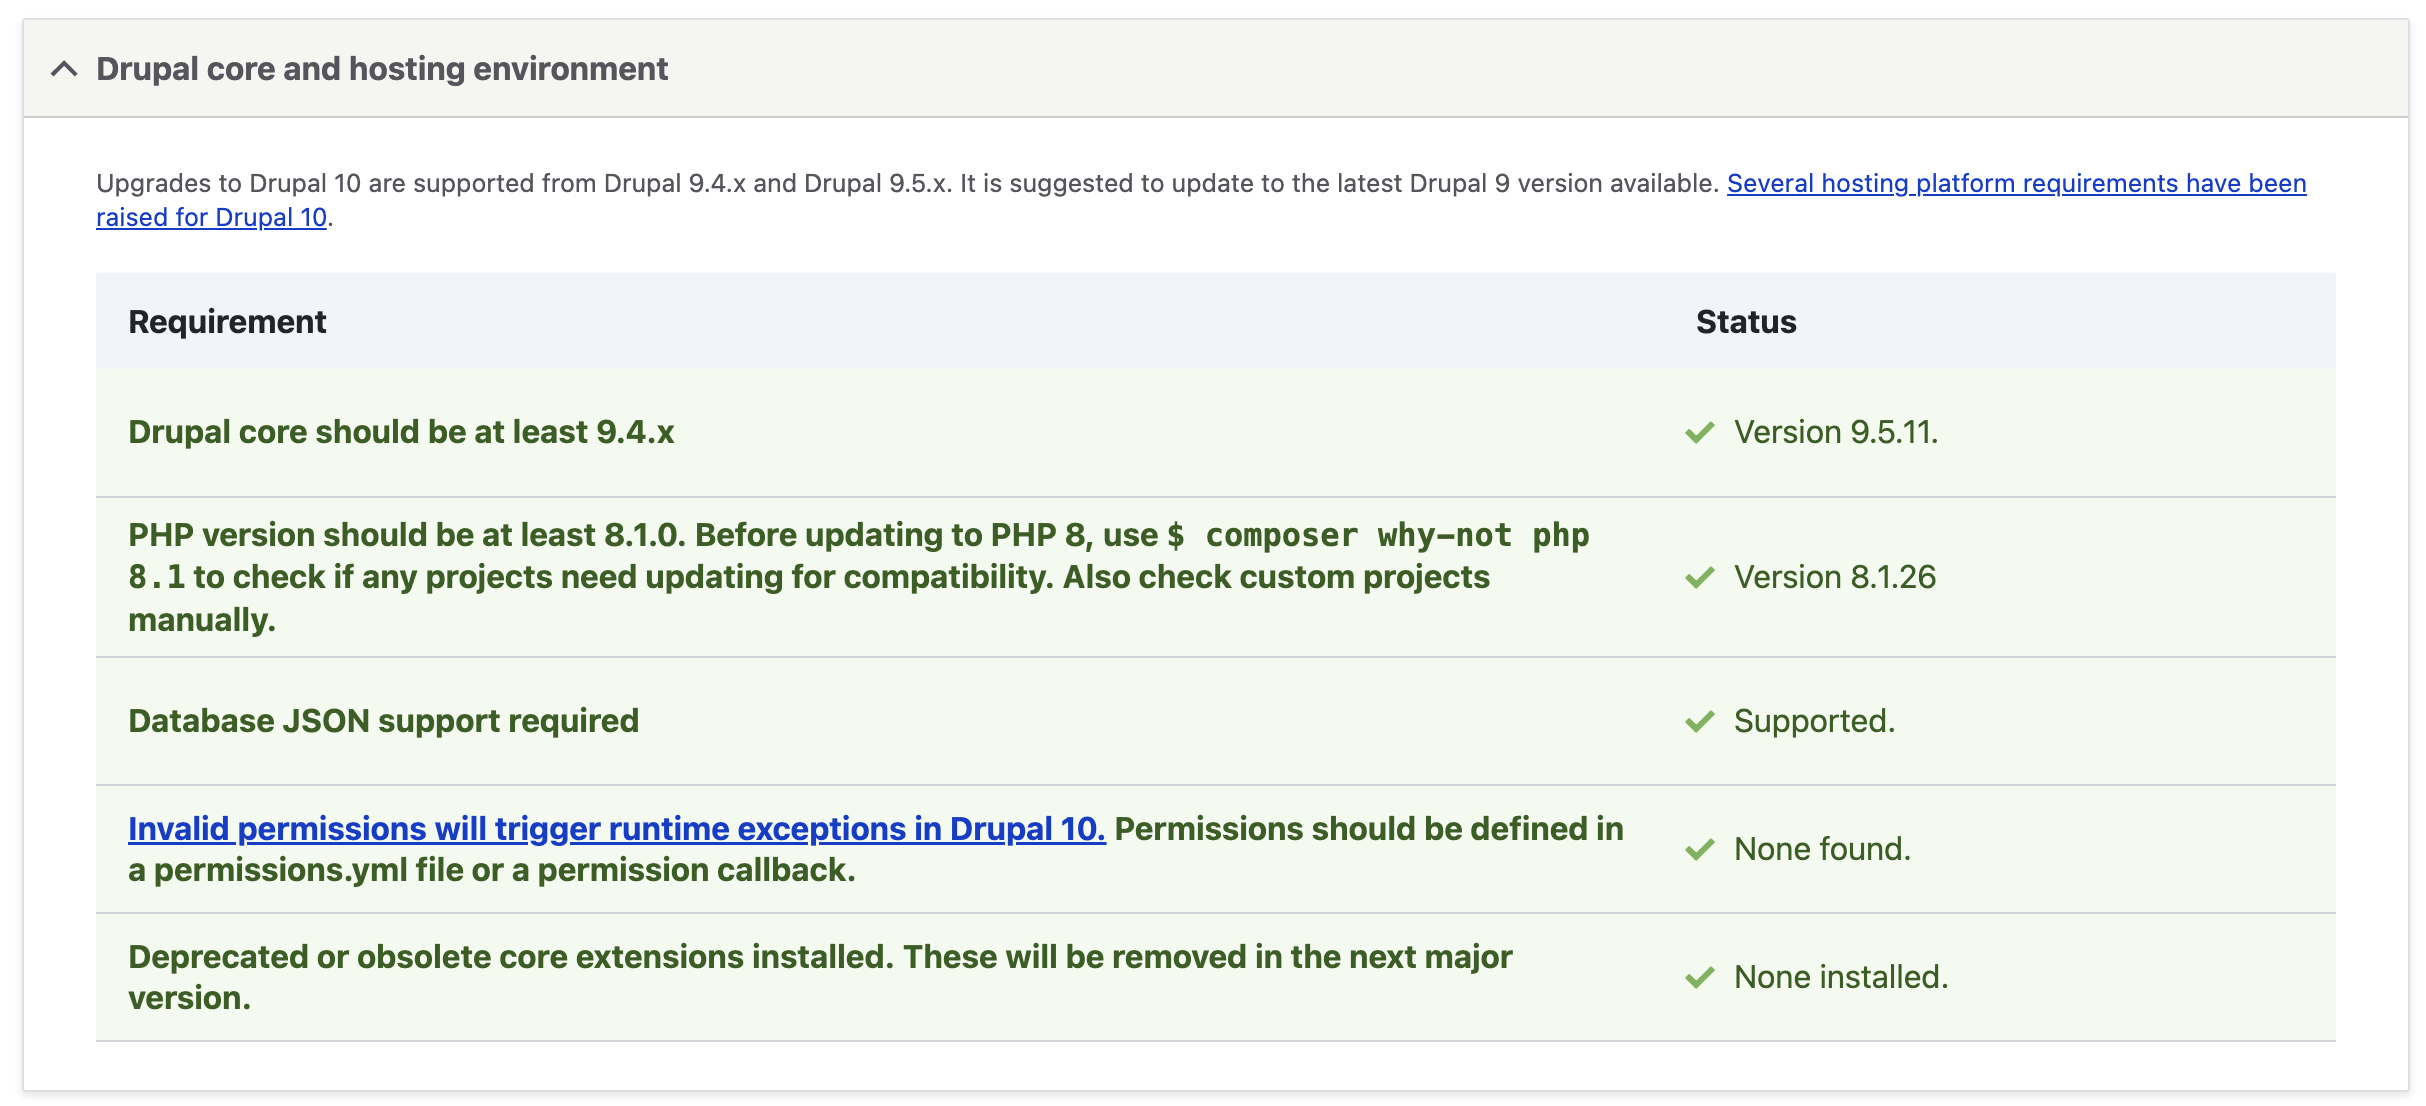Click the checkmark icon beside Supported
This screenshot has height=1106, width=2426.
1700,722
